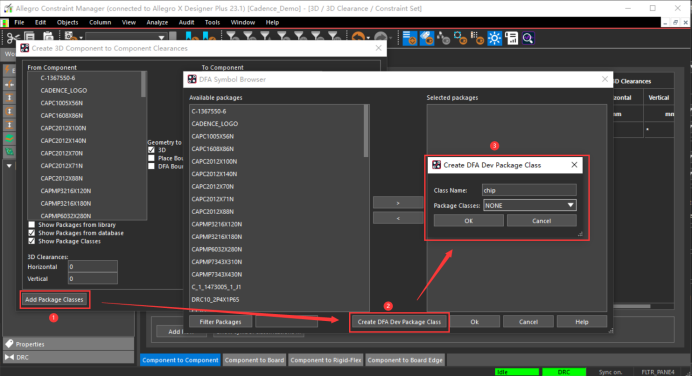
Task: Open the File menu
Action: pos(19,22)
